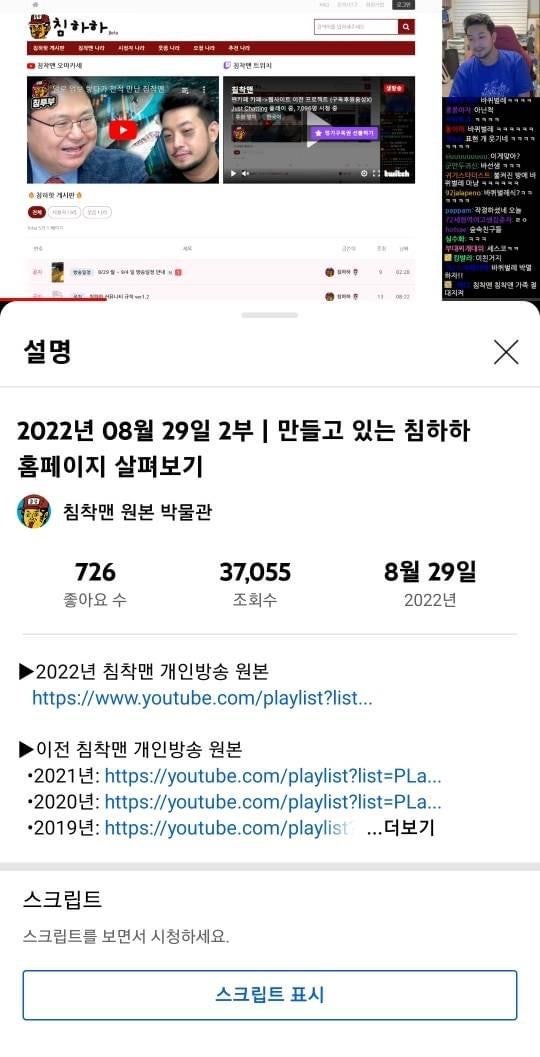Click the 스크립트 표시 button
Image resolution: width=540 pixels, height=1057 pixels.
270,995
